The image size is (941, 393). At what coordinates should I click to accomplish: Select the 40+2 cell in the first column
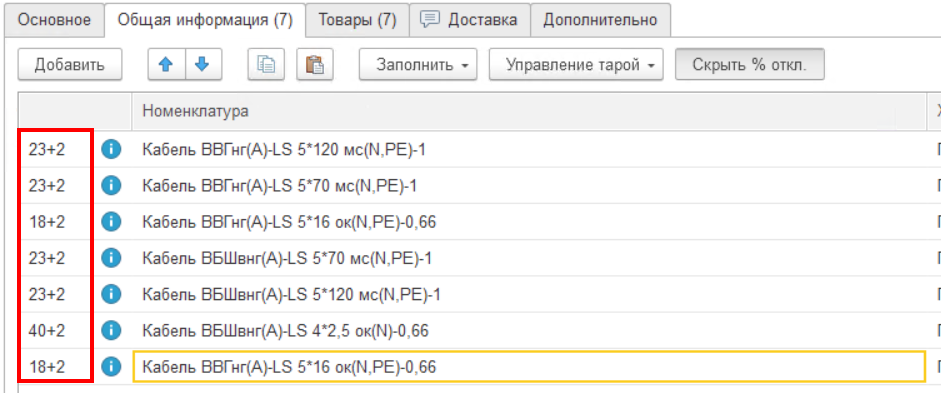tap(47, 330)
